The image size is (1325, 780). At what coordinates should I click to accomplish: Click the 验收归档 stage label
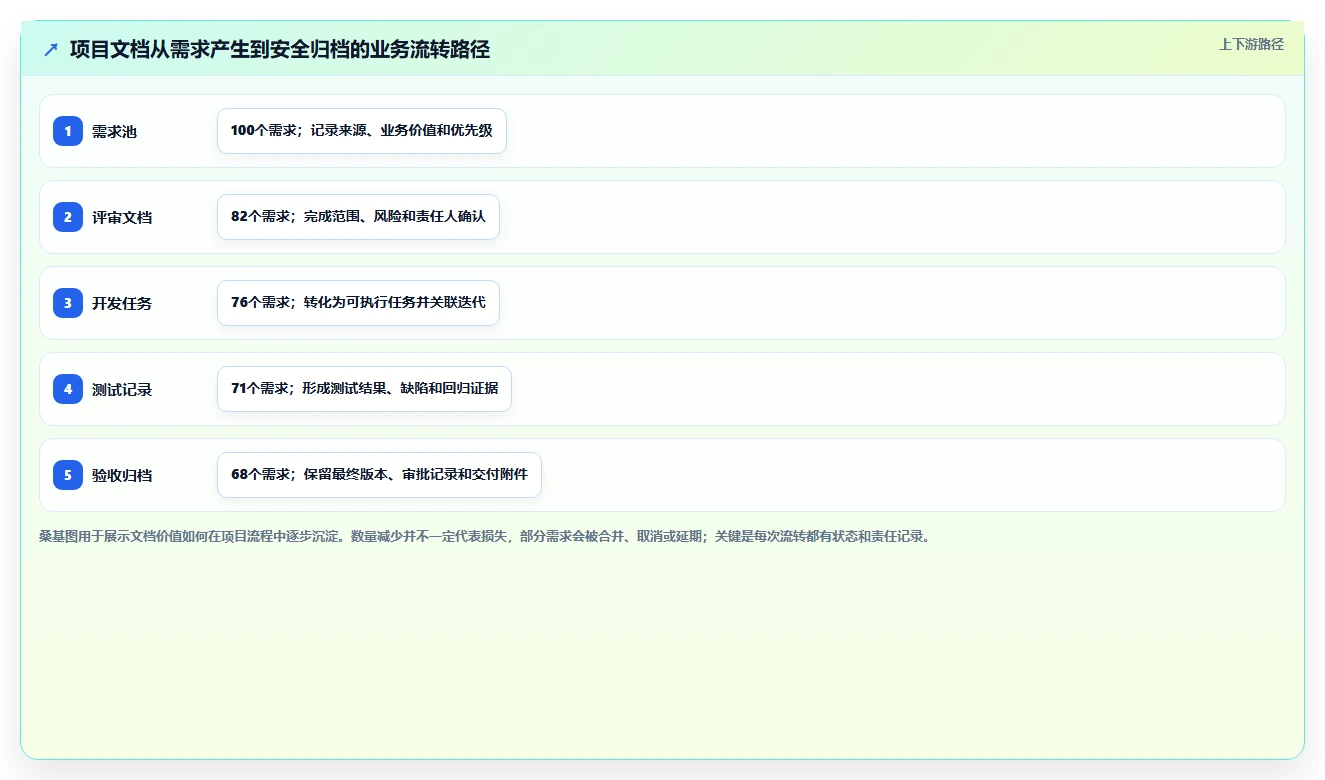[122, 475]
